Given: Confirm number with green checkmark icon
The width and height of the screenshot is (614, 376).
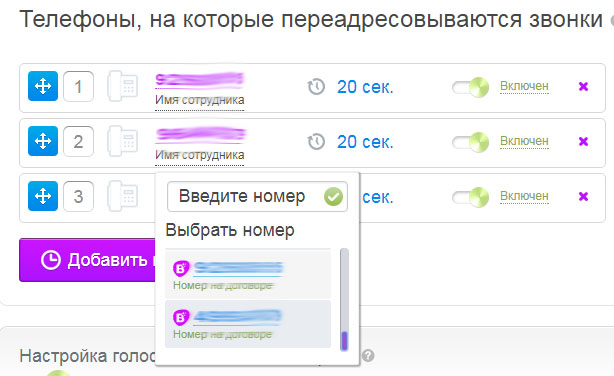Looking at the screenshot, I should tap(333, 197).
